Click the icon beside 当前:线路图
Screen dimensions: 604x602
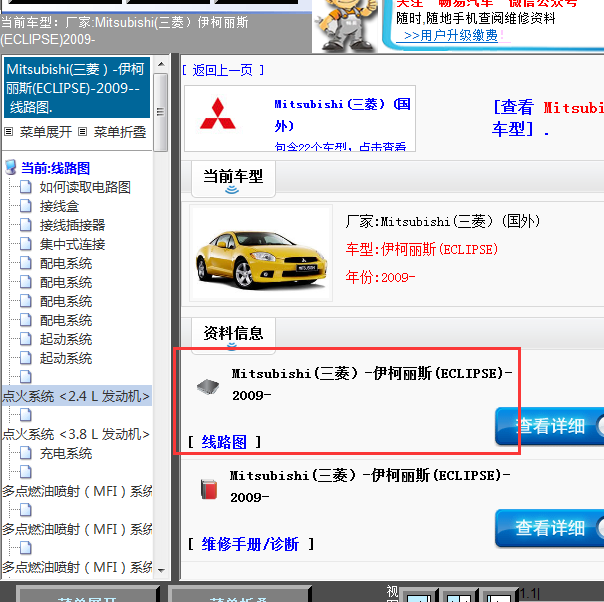point(11,168)
